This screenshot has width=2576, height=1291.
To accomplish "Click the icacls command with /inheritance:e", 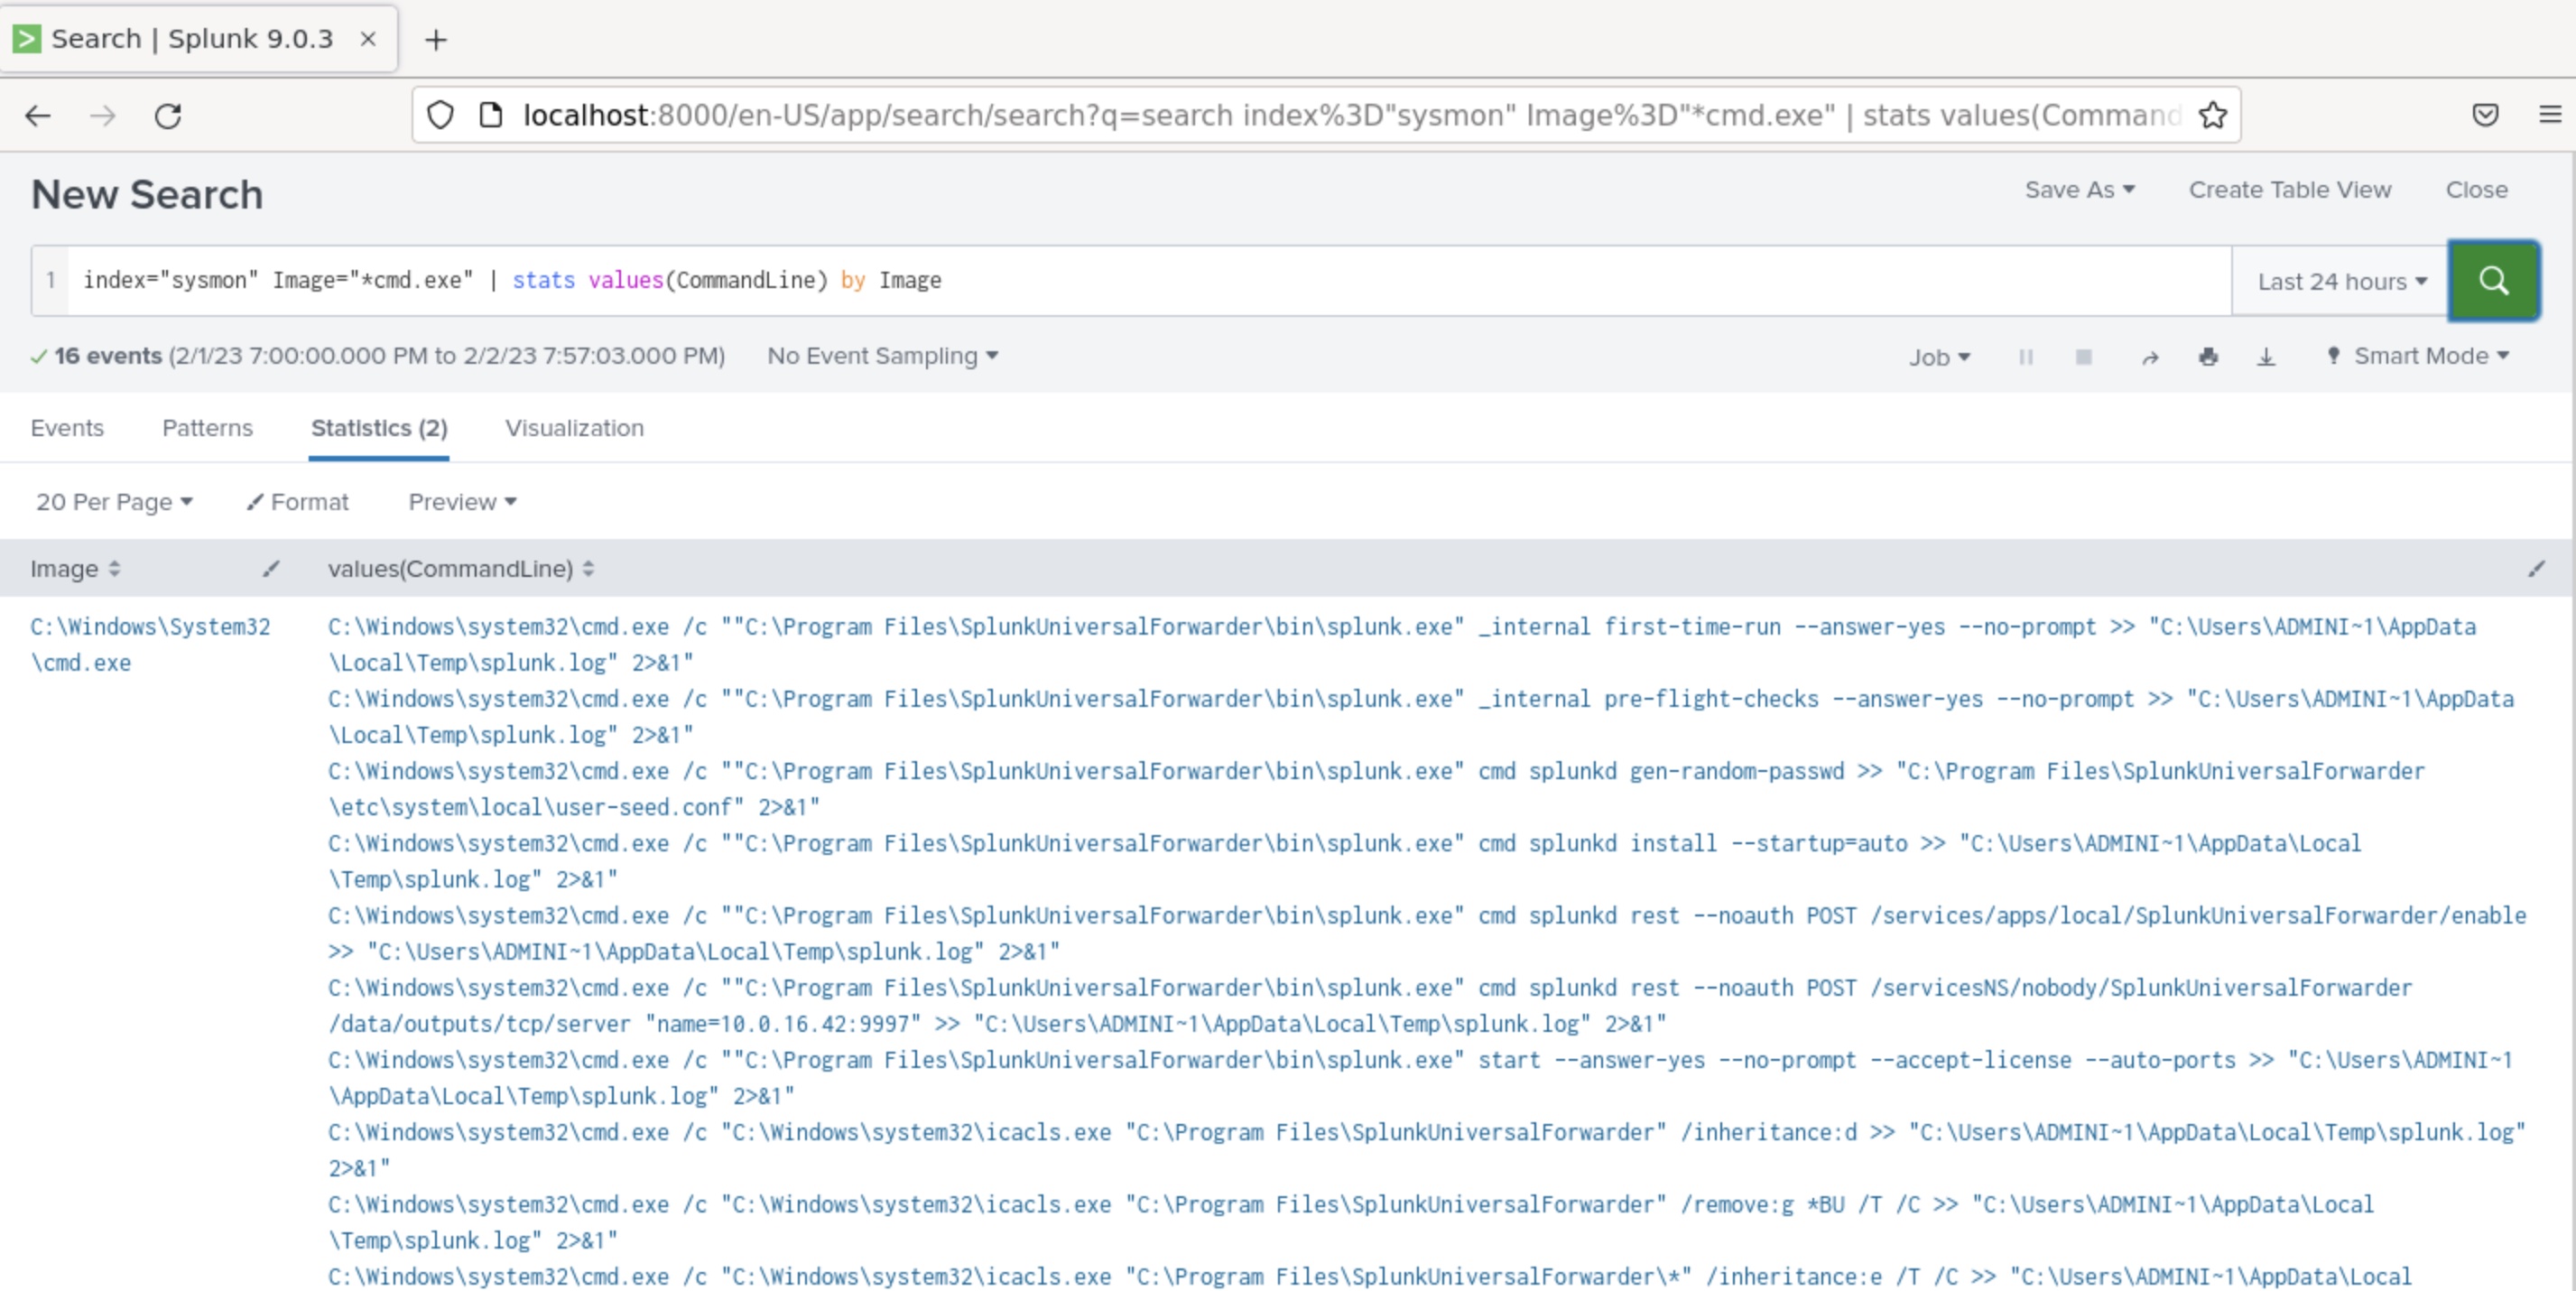I will [x=1370, y=1277].
